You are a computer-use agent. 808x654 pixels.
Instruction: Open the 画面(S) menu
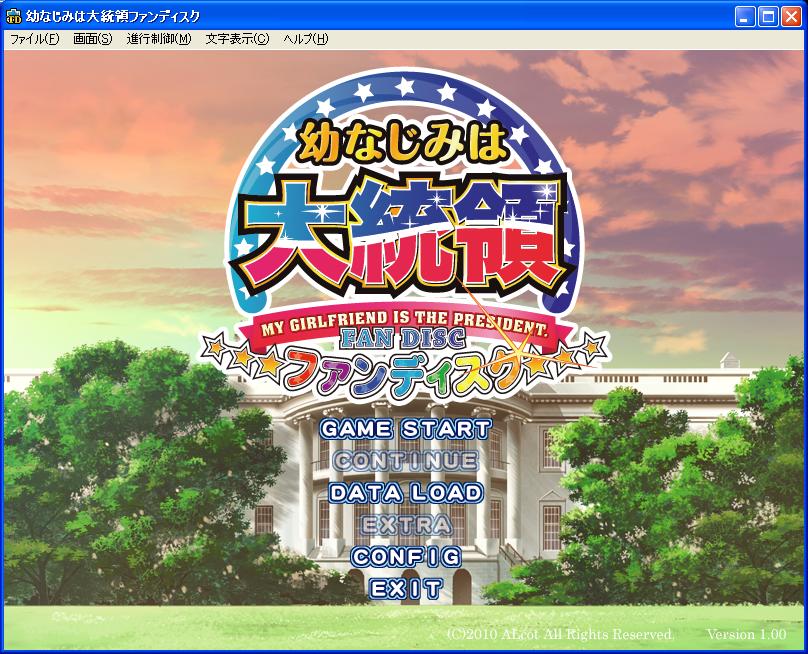tap(92, 39)
